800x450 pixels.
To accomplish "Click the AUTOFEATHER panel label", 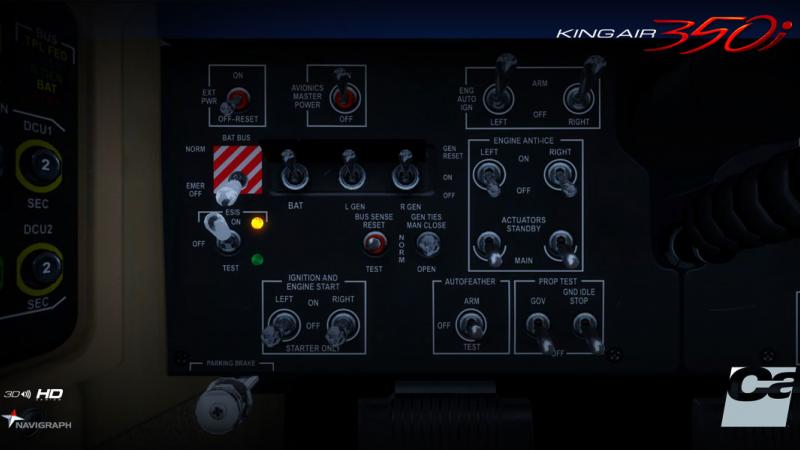I will click(x=470, y=281).
